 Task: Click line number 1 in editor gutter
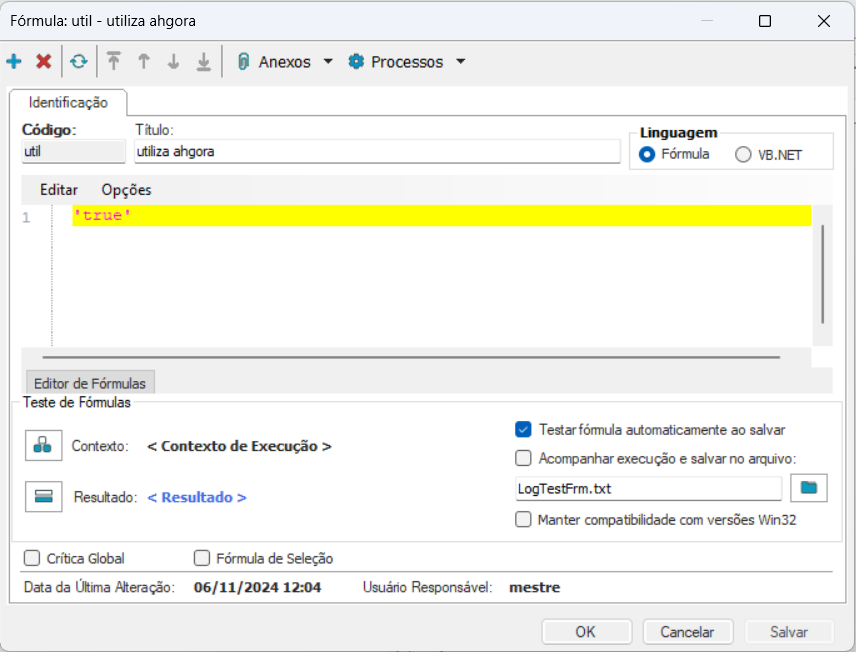(x=26, y=218)
